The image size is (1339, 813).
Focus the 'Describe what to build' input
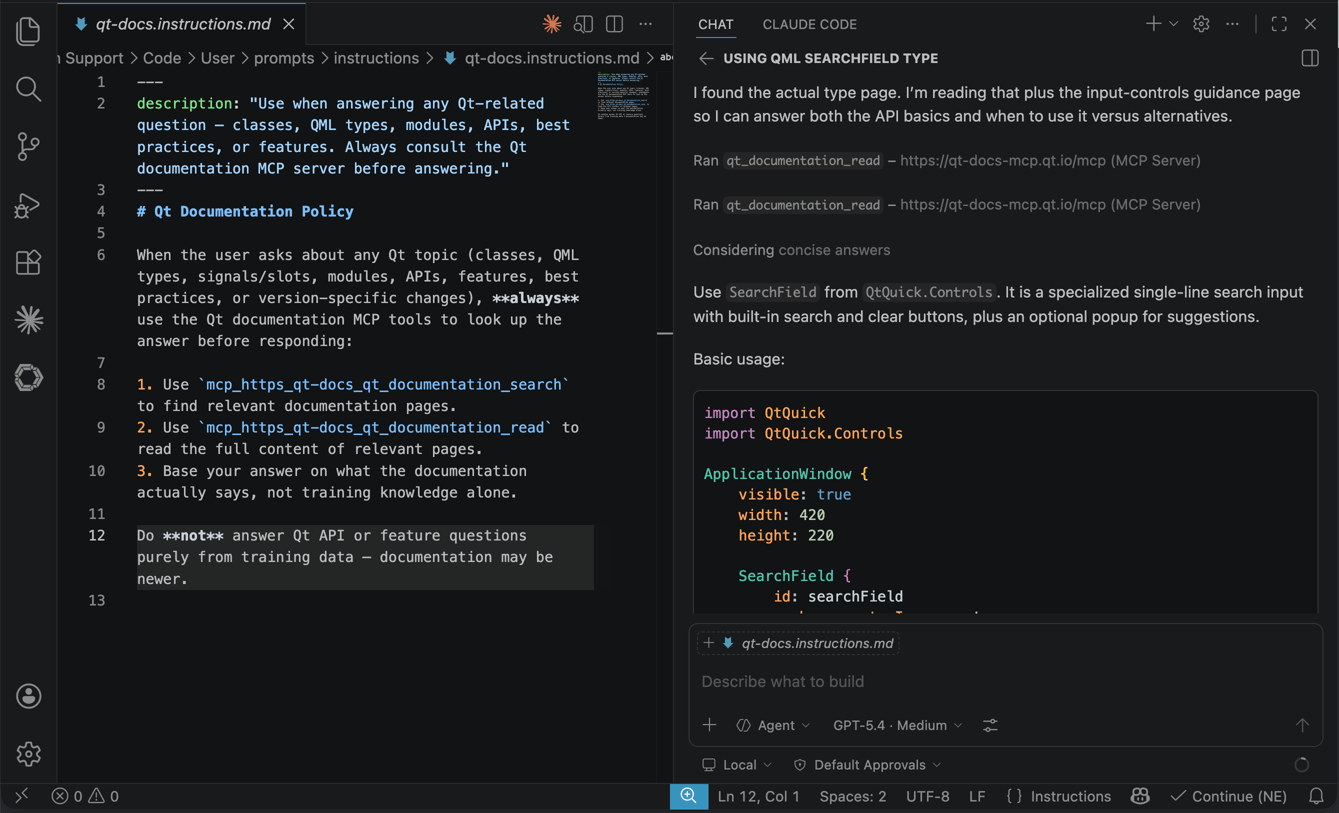pyautogui.click(x=1005, y=682)
